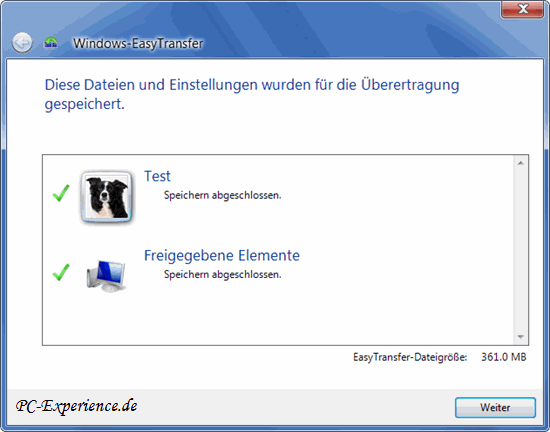Click the computer icon for Freigegebene Elemente
The image size is (550, 432).
coord(106,276)
